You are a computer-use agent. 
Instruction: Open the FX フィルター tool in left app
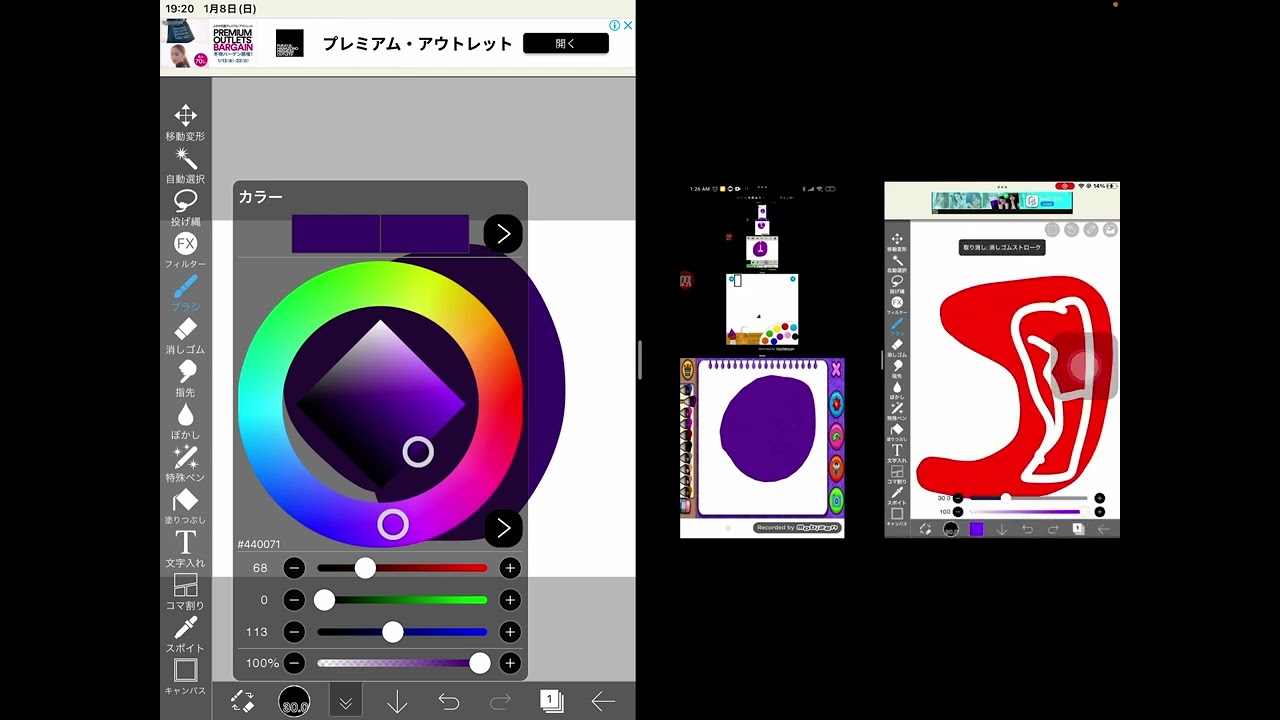[185, 250]
